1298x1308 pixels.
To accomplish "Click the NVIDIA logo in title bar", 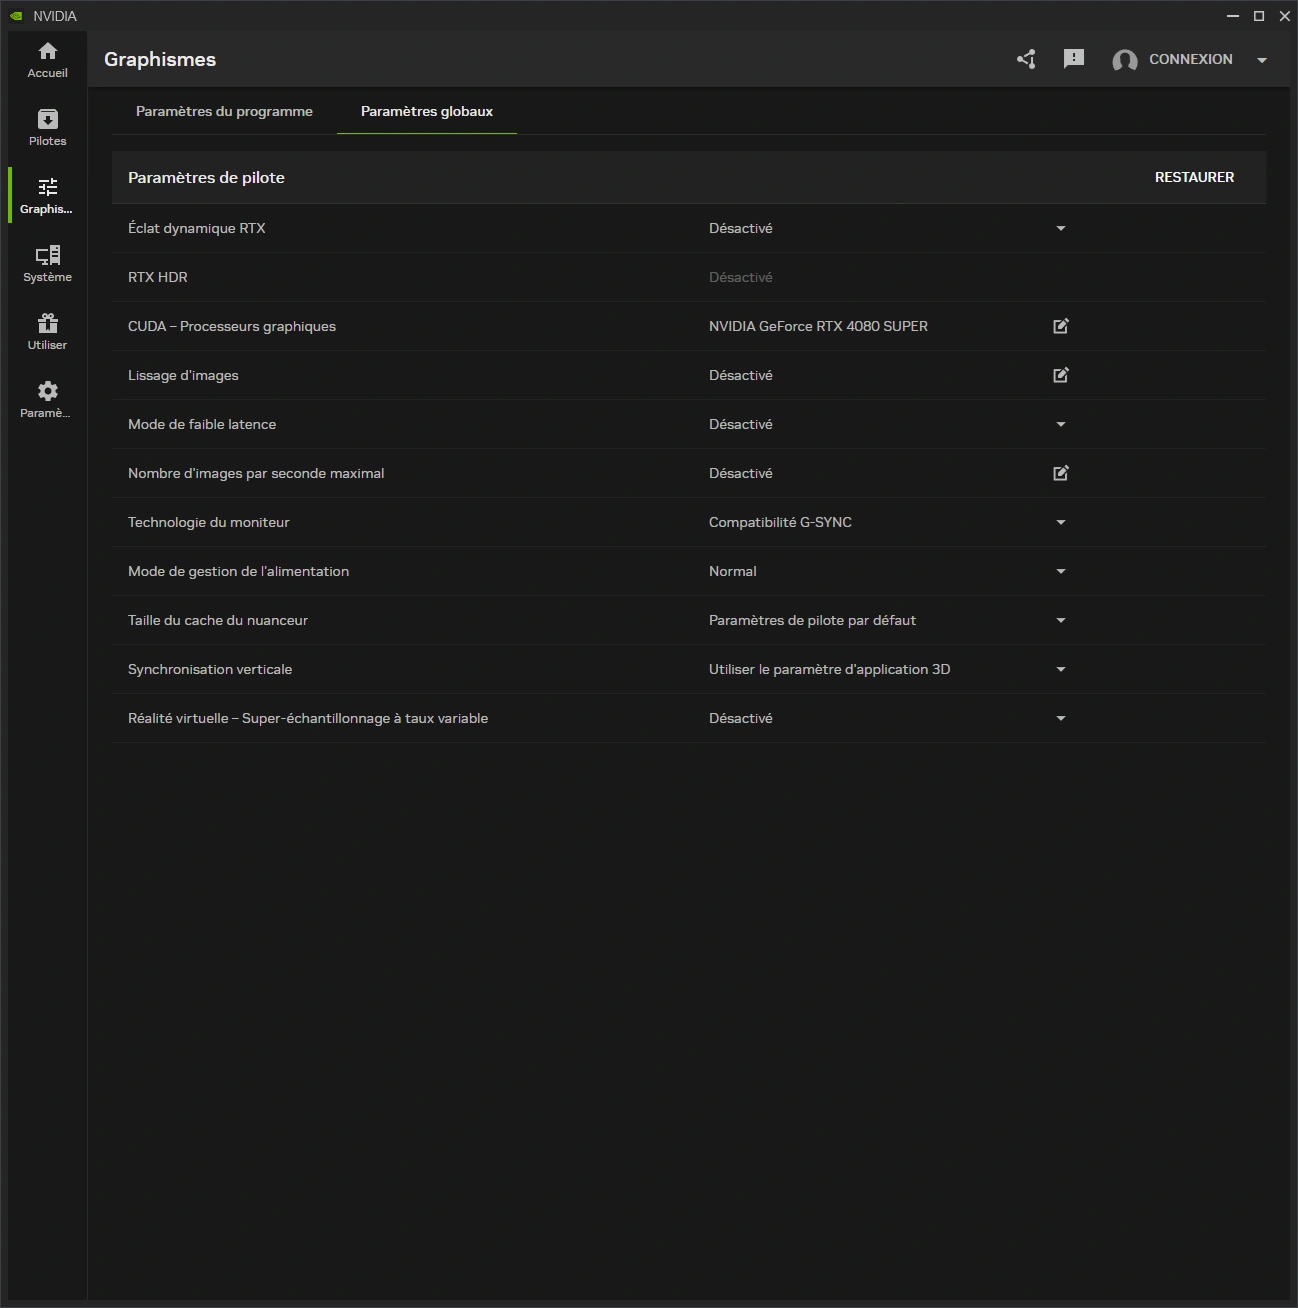I will (x=16, y=16).
